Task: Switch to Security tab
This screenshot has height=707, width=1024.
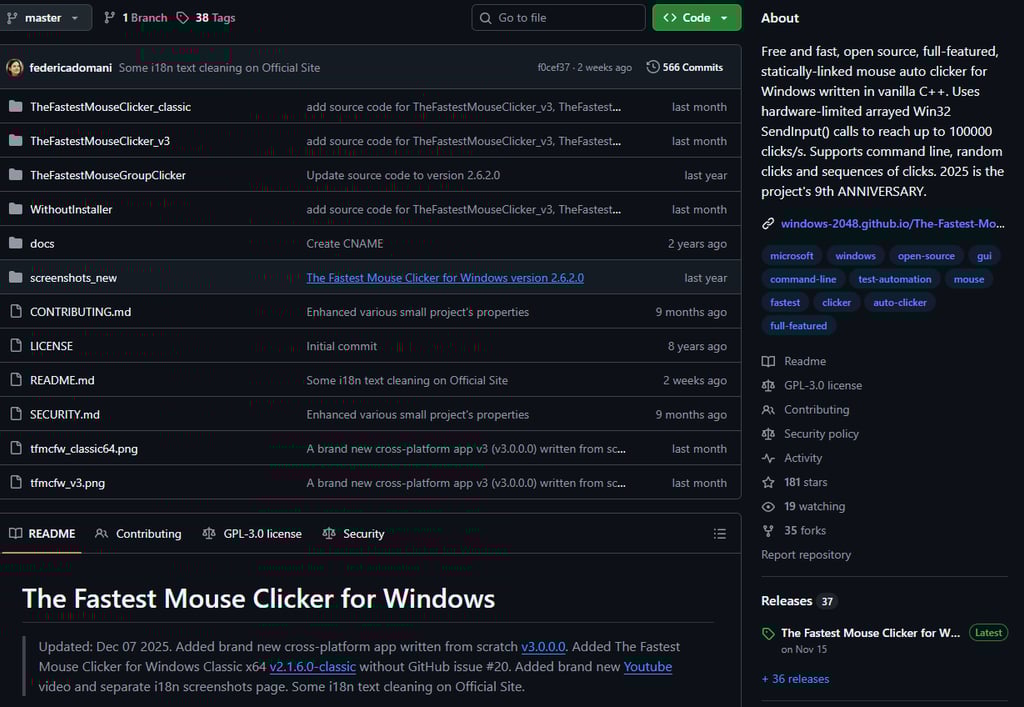Action: [353, 533]
